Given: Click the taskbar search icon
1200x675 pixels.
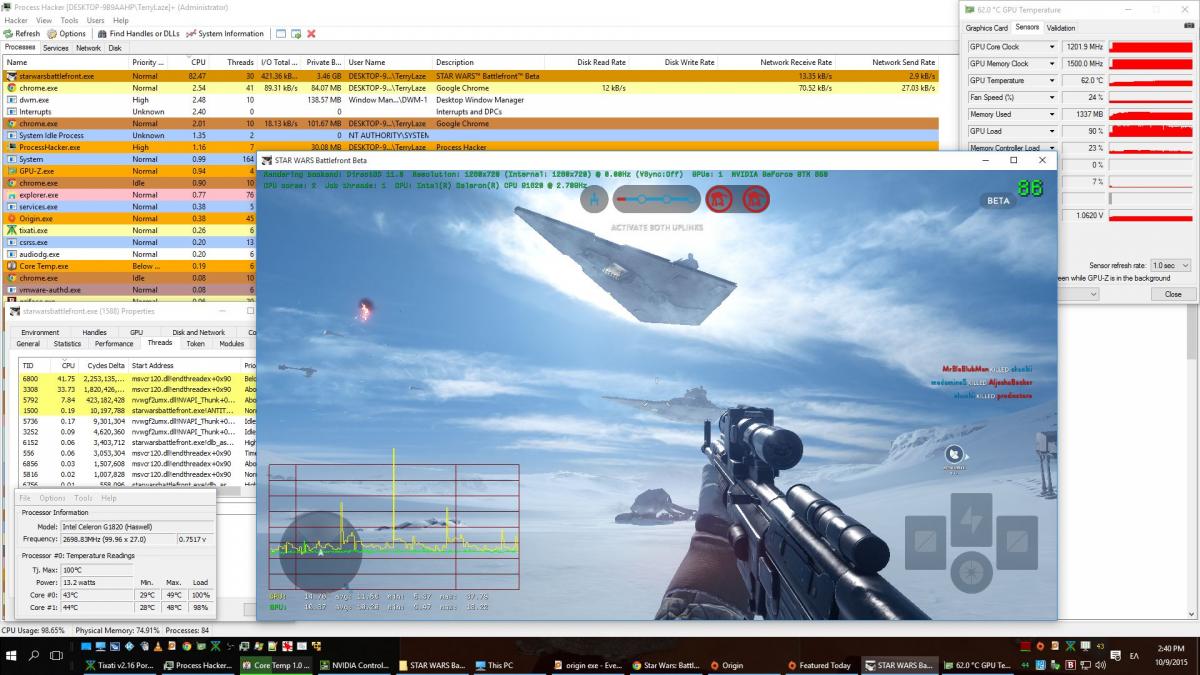Looking at the screenshot, I should tap(34, 658).
